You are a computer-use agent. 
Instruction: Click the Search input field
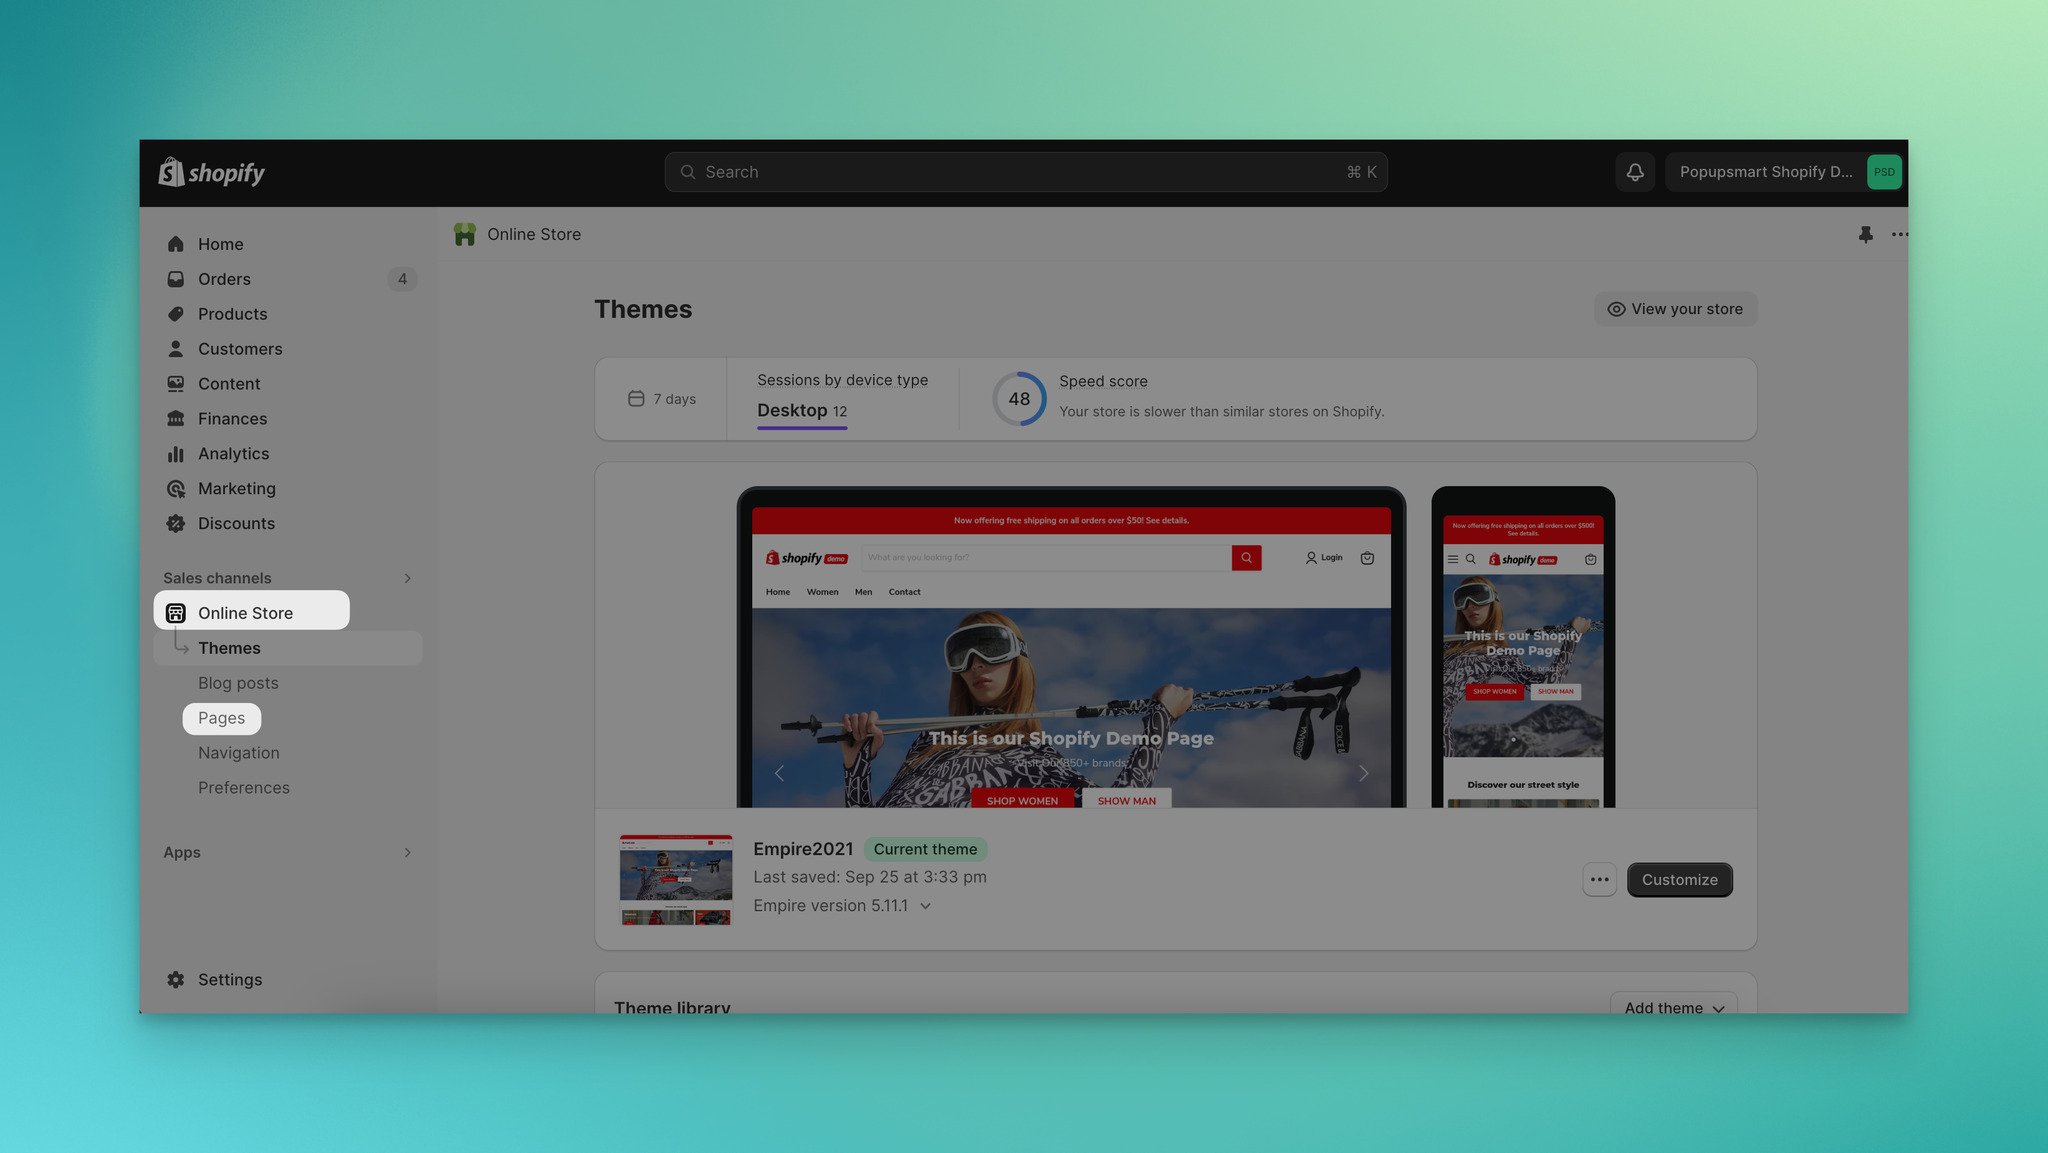click(x=1026, y=172)
